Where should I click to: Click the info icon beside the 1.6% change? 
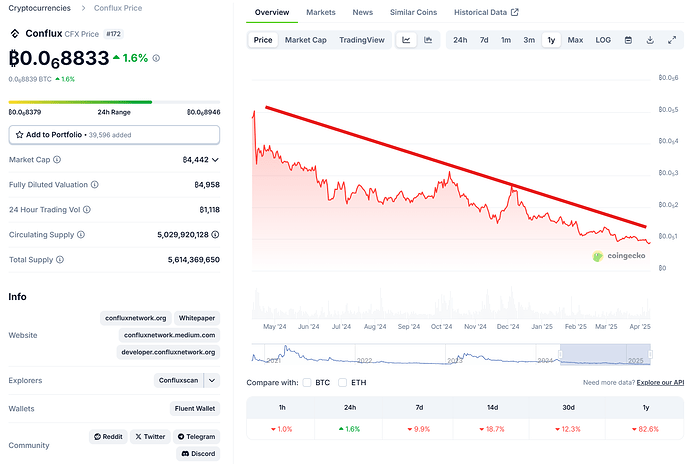click(x=156, y=58)
